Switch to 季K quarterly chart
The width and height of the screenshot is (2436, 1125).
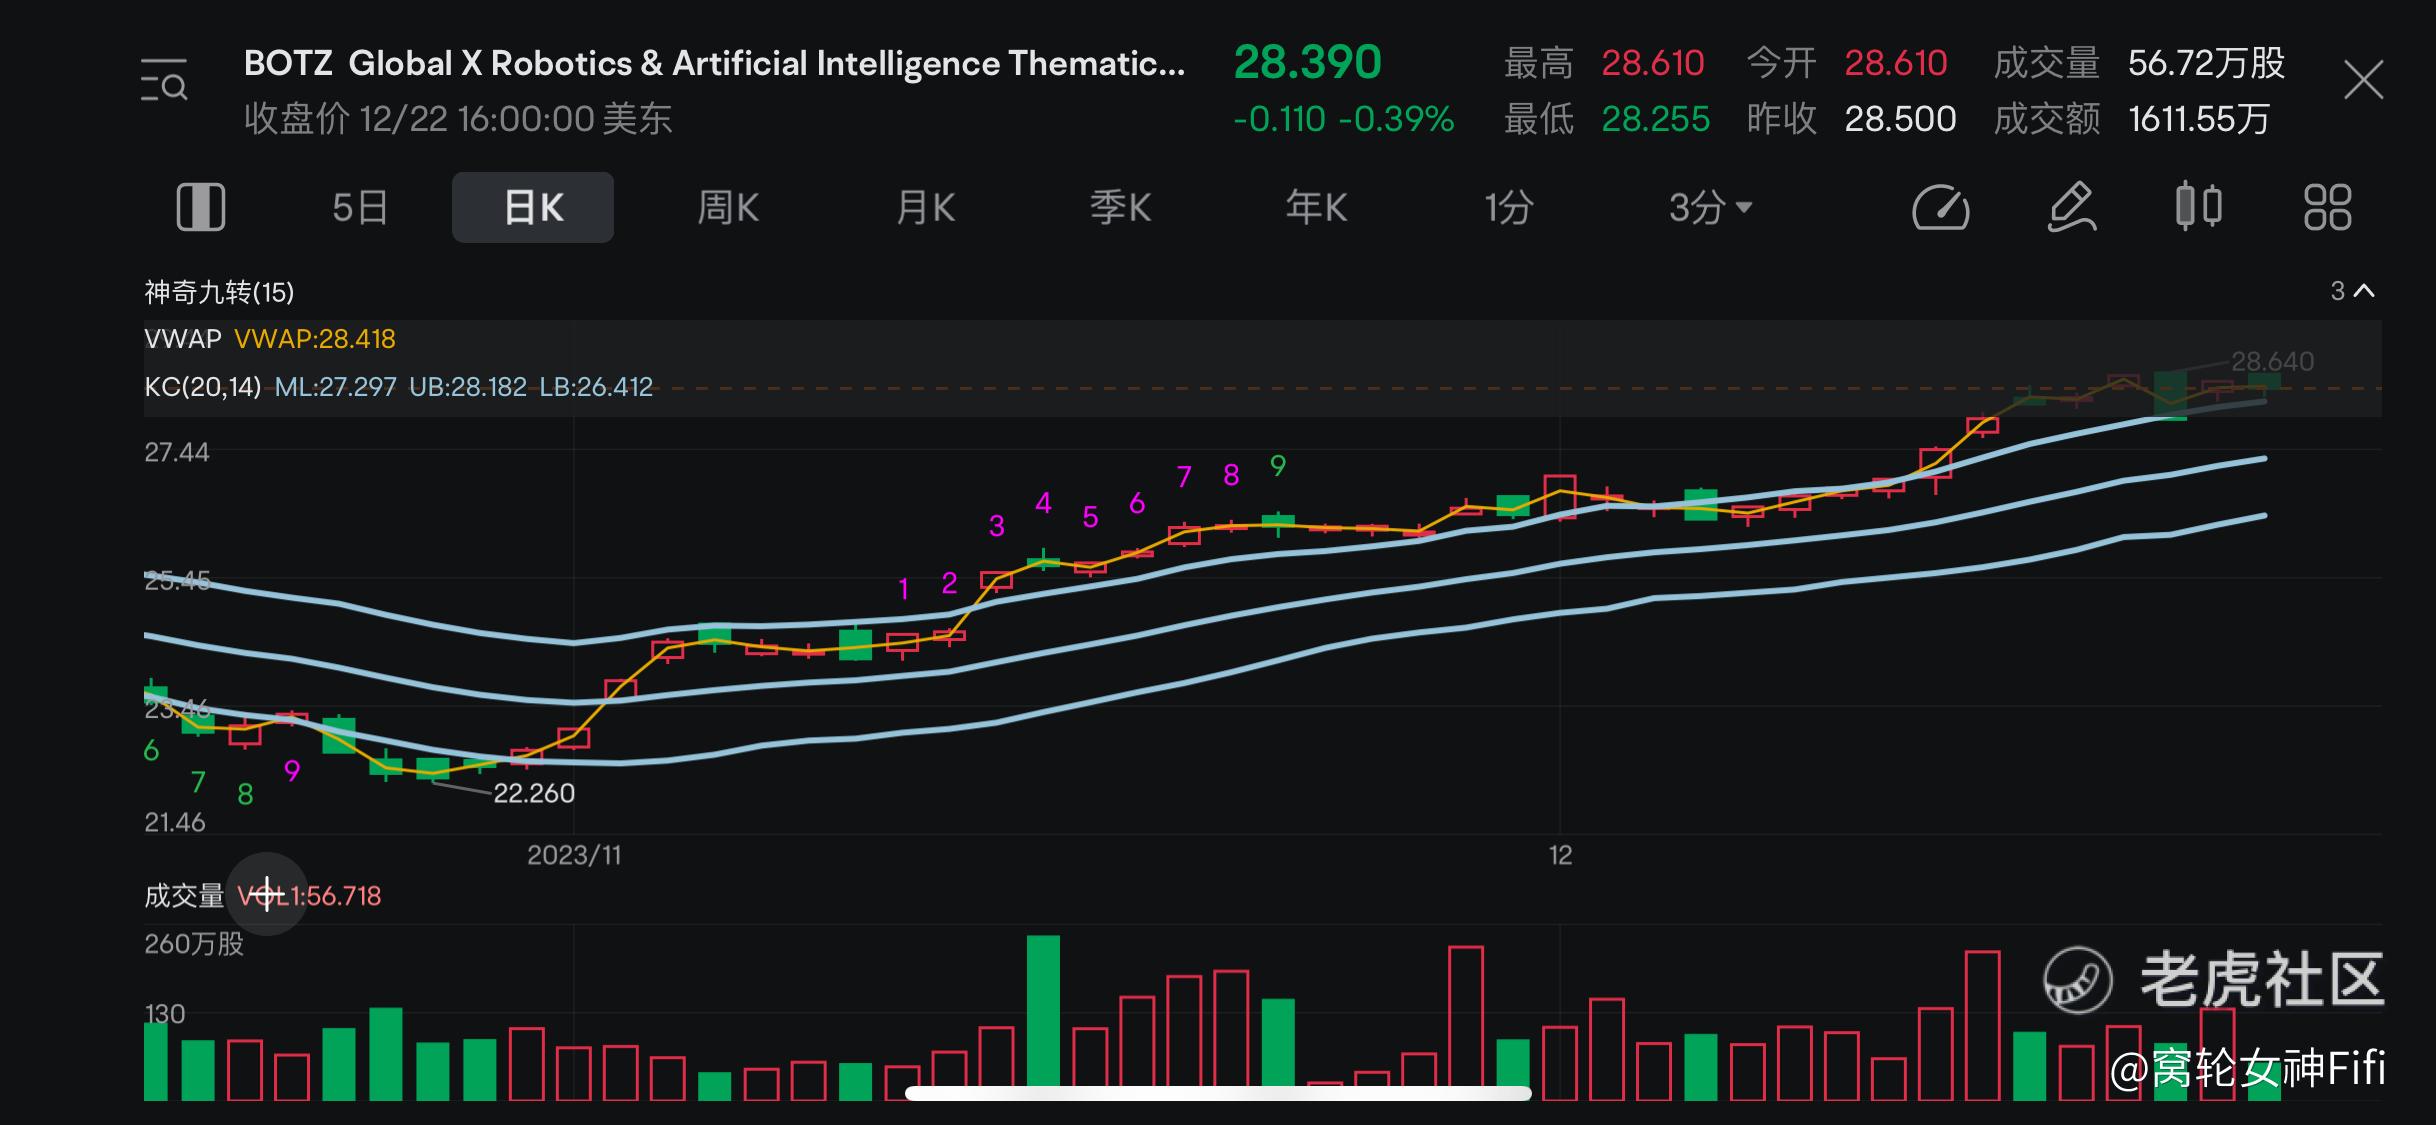coord(1120,207)
